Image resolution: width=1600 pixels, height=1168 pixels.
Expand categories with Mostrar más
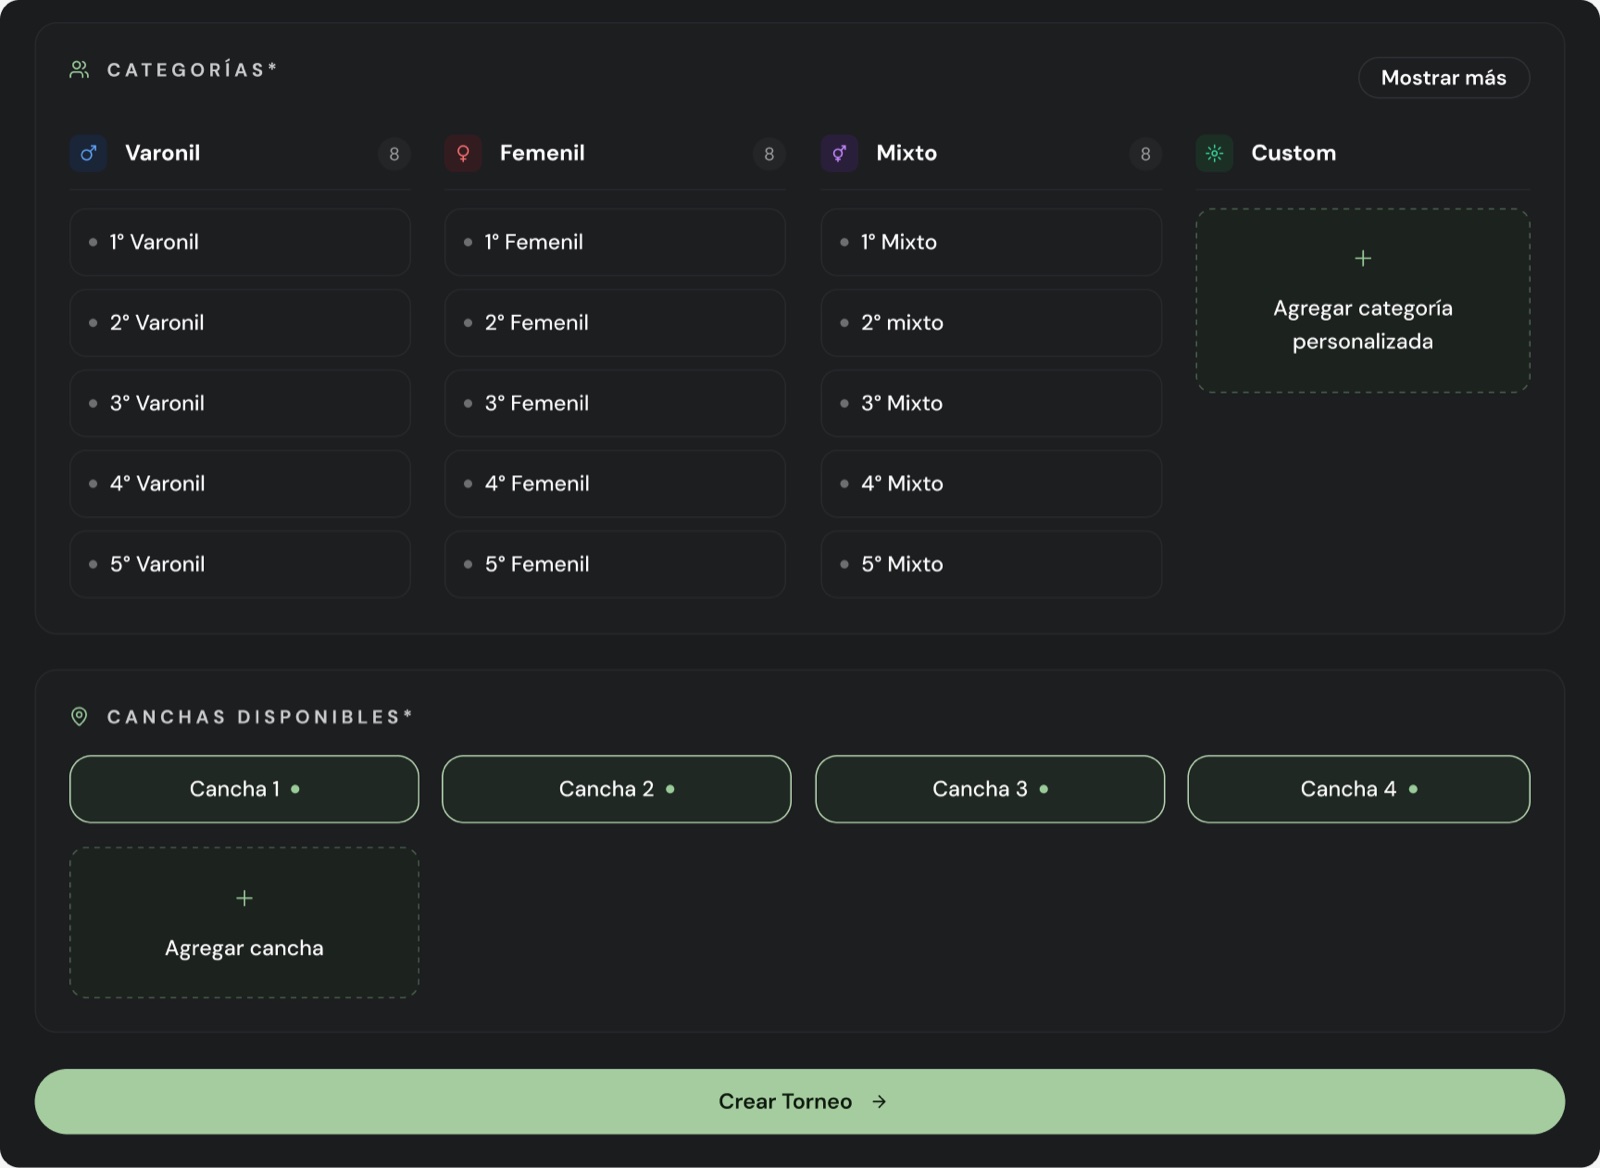click(x=1443, y=78)
